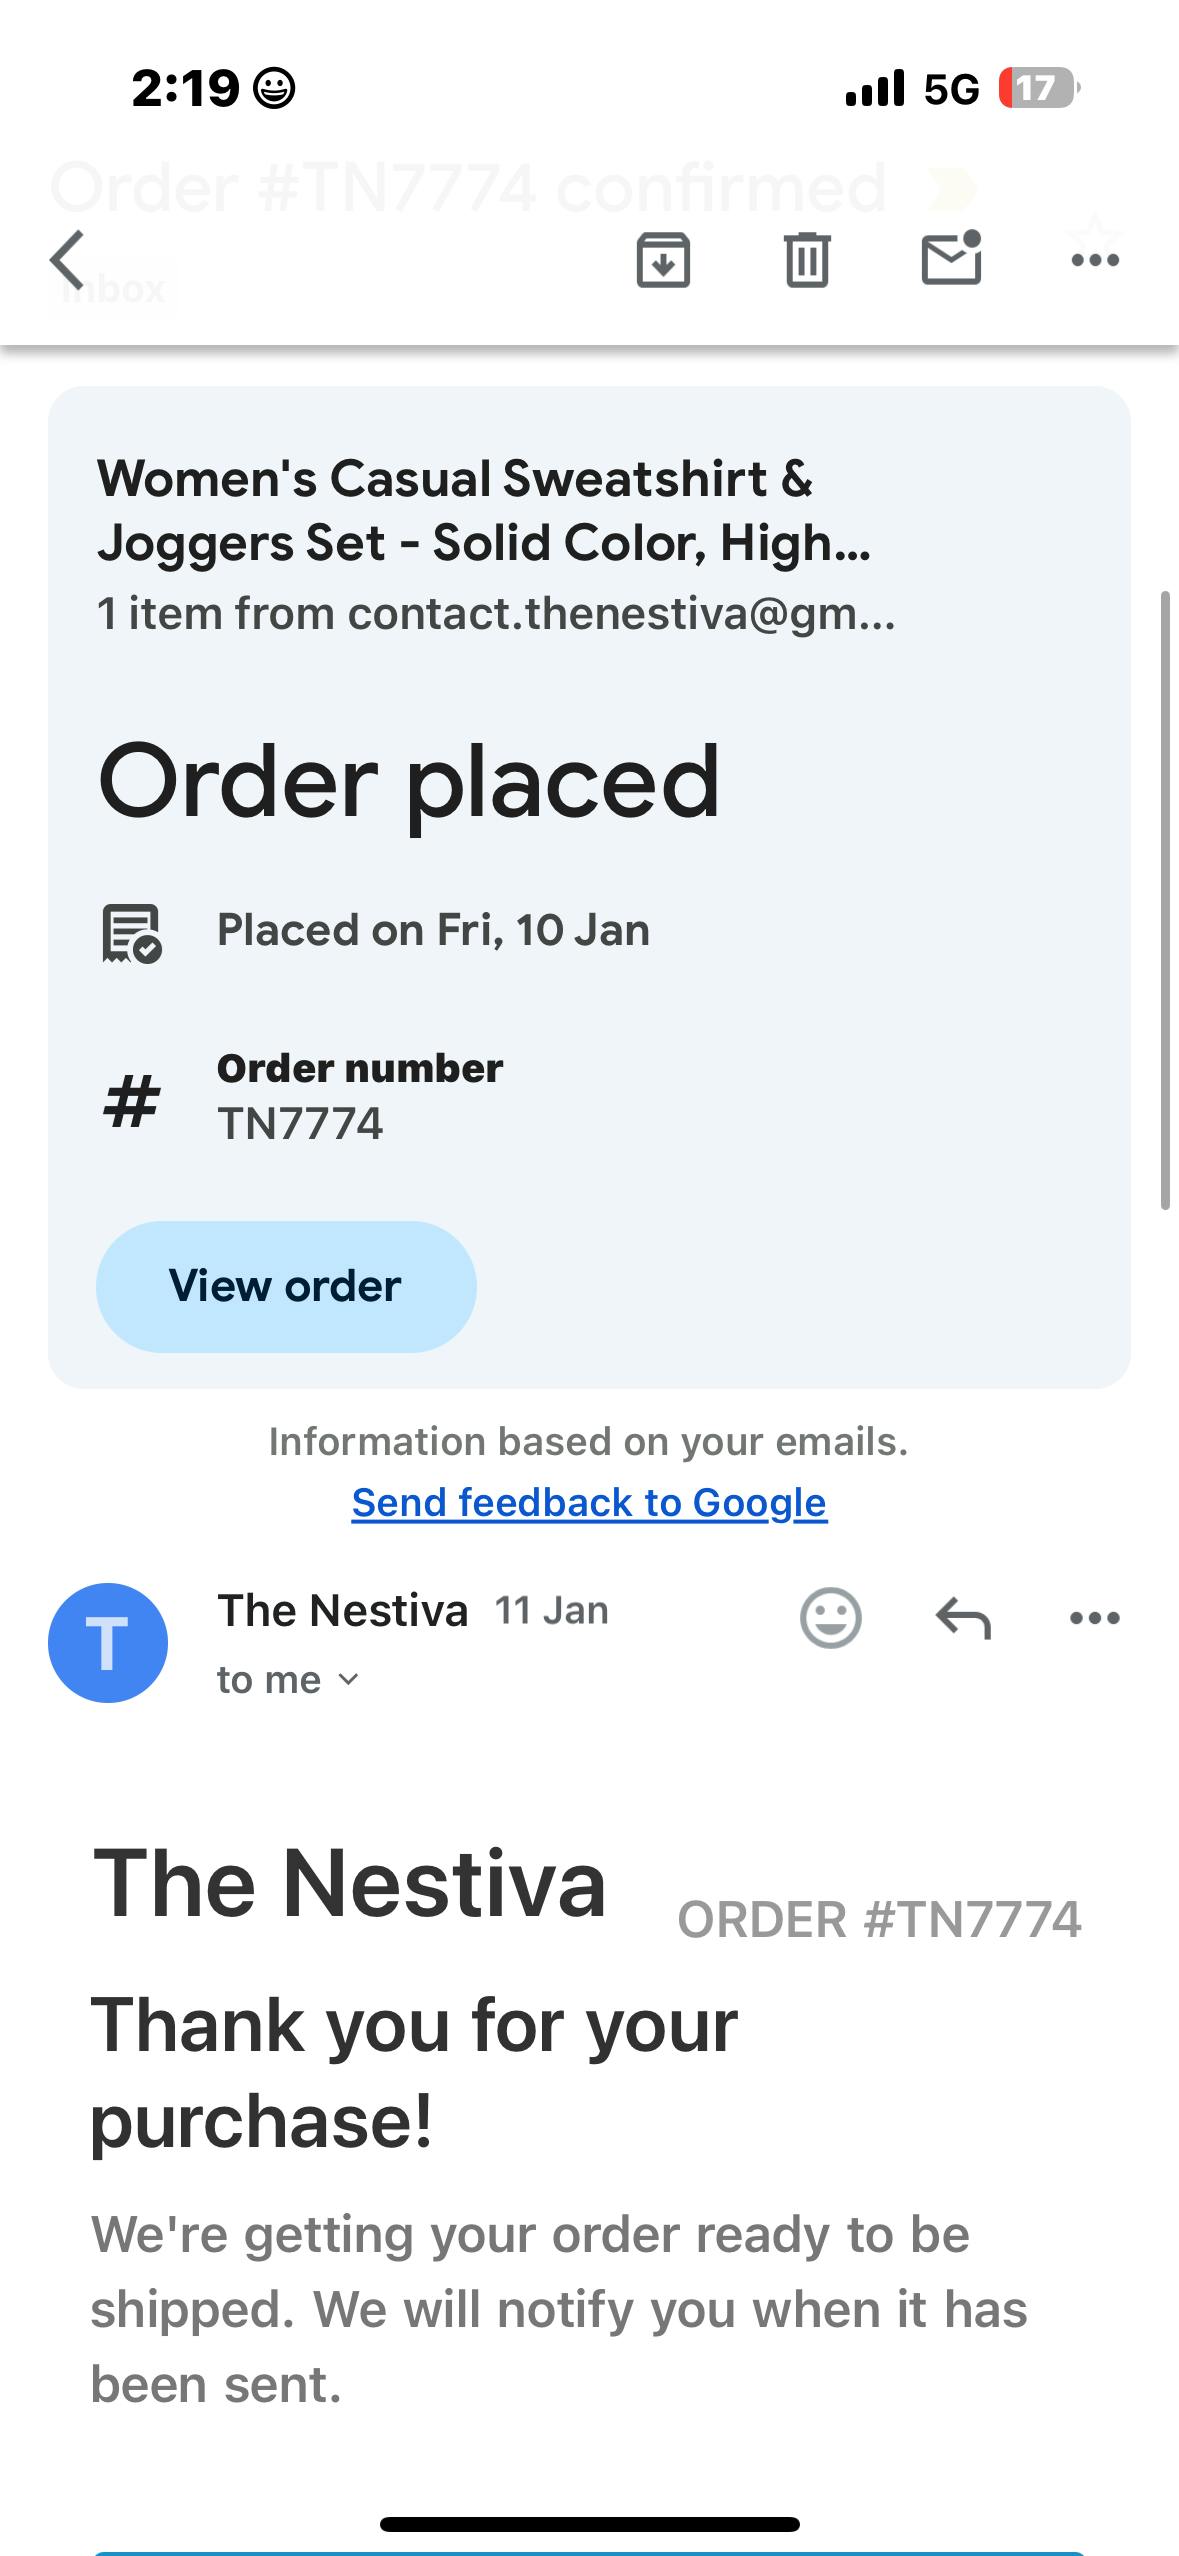Tap the back arrow to return to inbox
Screen dimensions: 1179x2556
(x=68, y=260)
